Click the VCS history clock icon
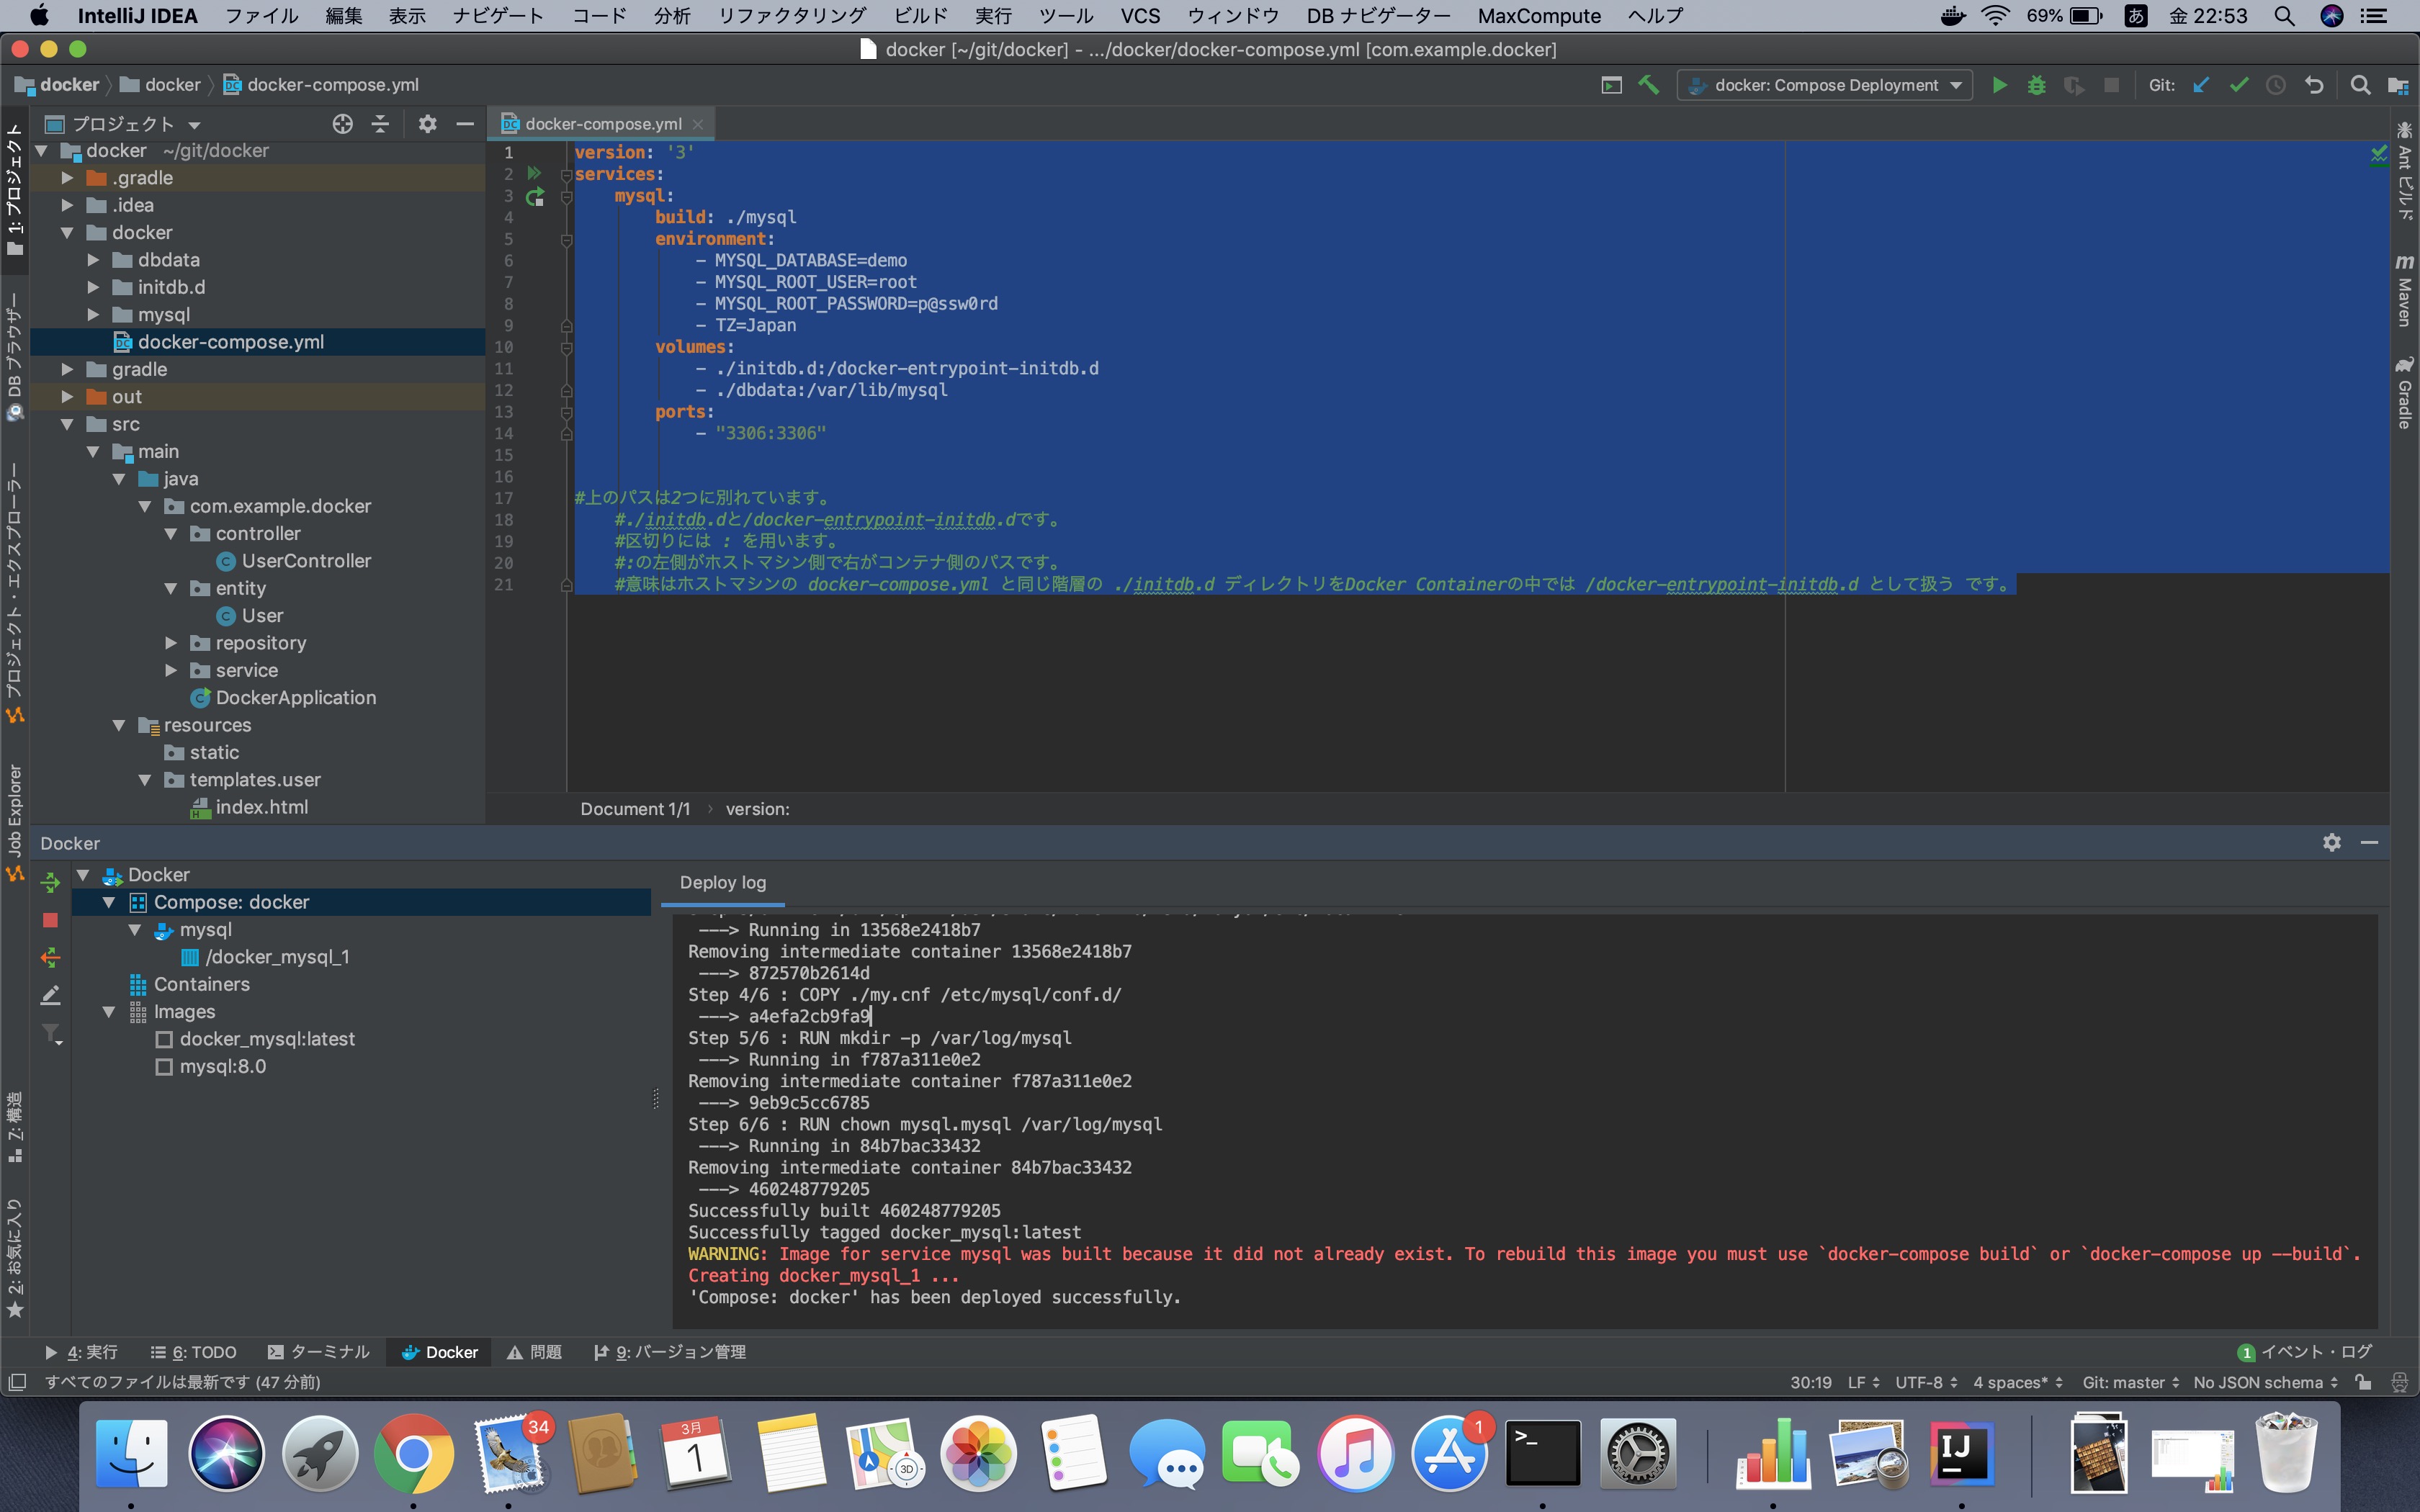The image size is (2420, 1512). click(x=2276, y=85)
